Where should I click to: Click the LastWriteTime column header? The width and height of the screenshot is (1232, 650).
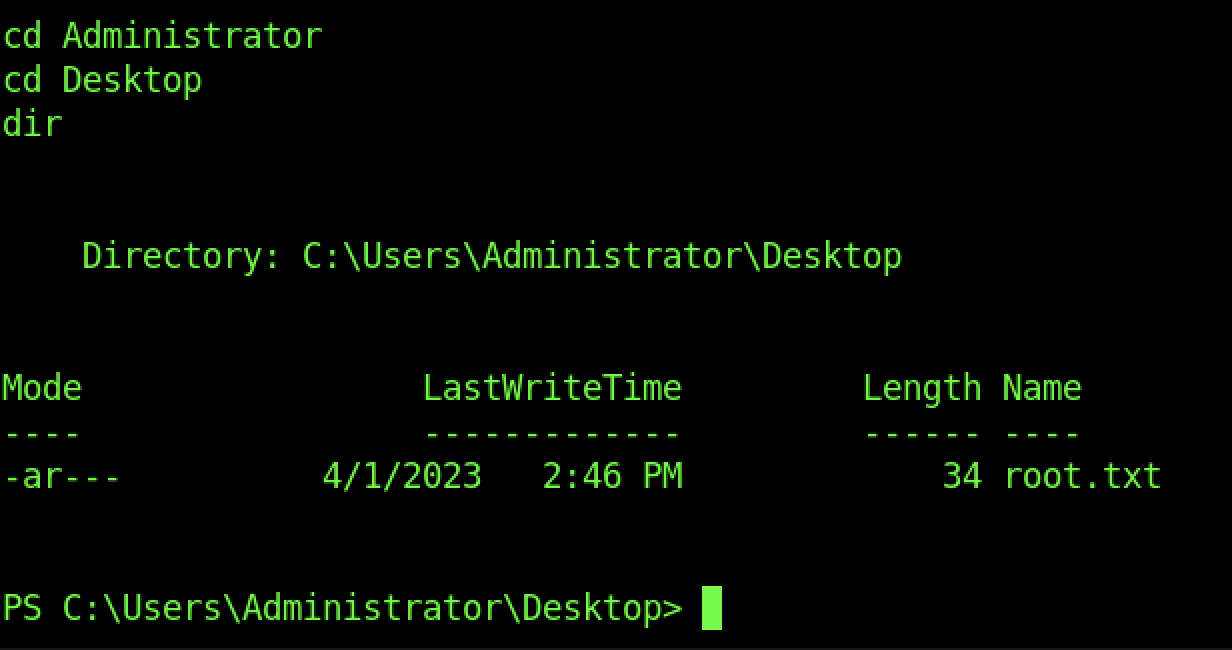(552, 388)
